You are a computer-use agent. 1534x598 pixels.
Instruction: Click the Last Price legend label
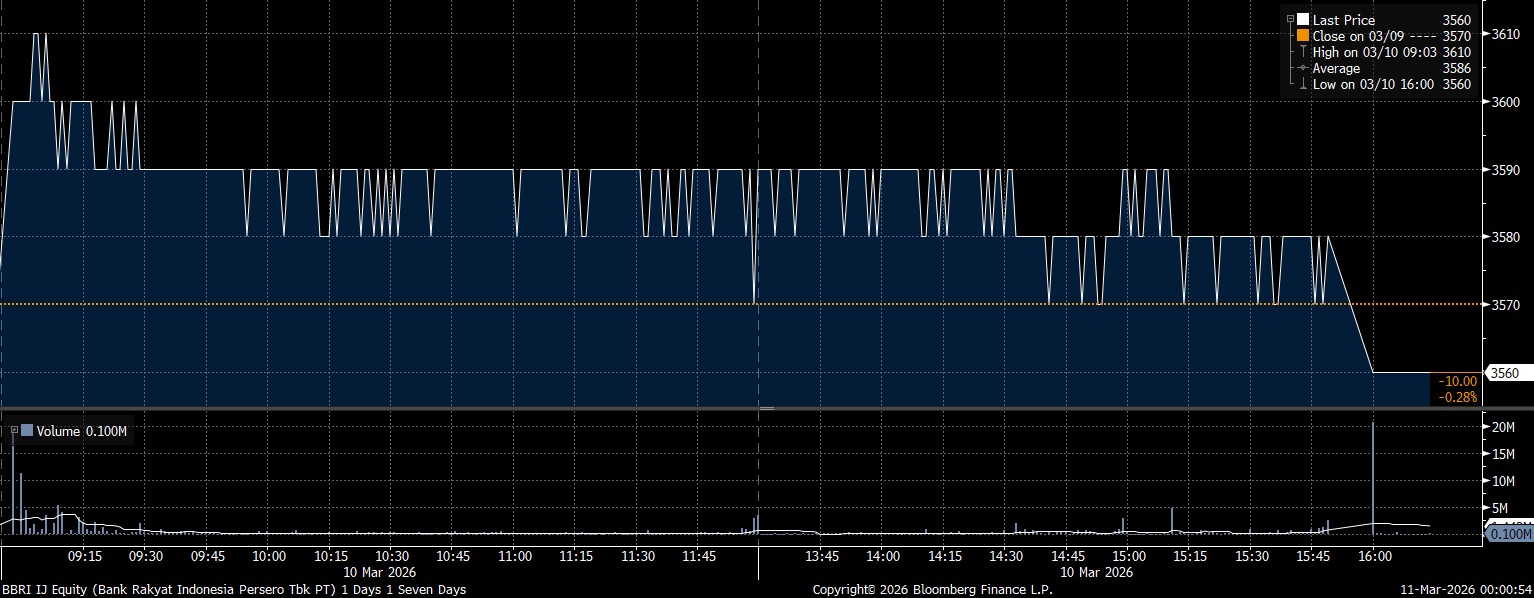point(1344,20)
